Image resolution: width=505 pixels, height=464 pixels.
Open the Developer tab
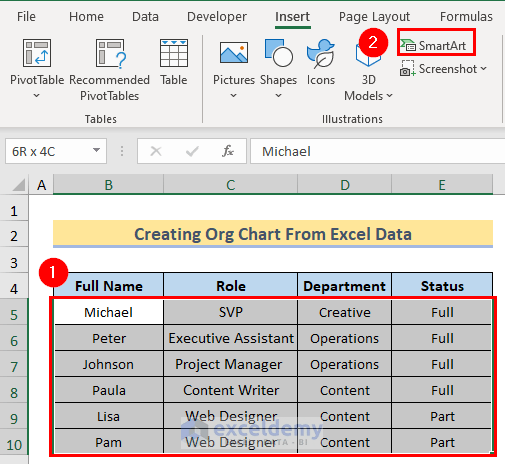click(217, 16)
